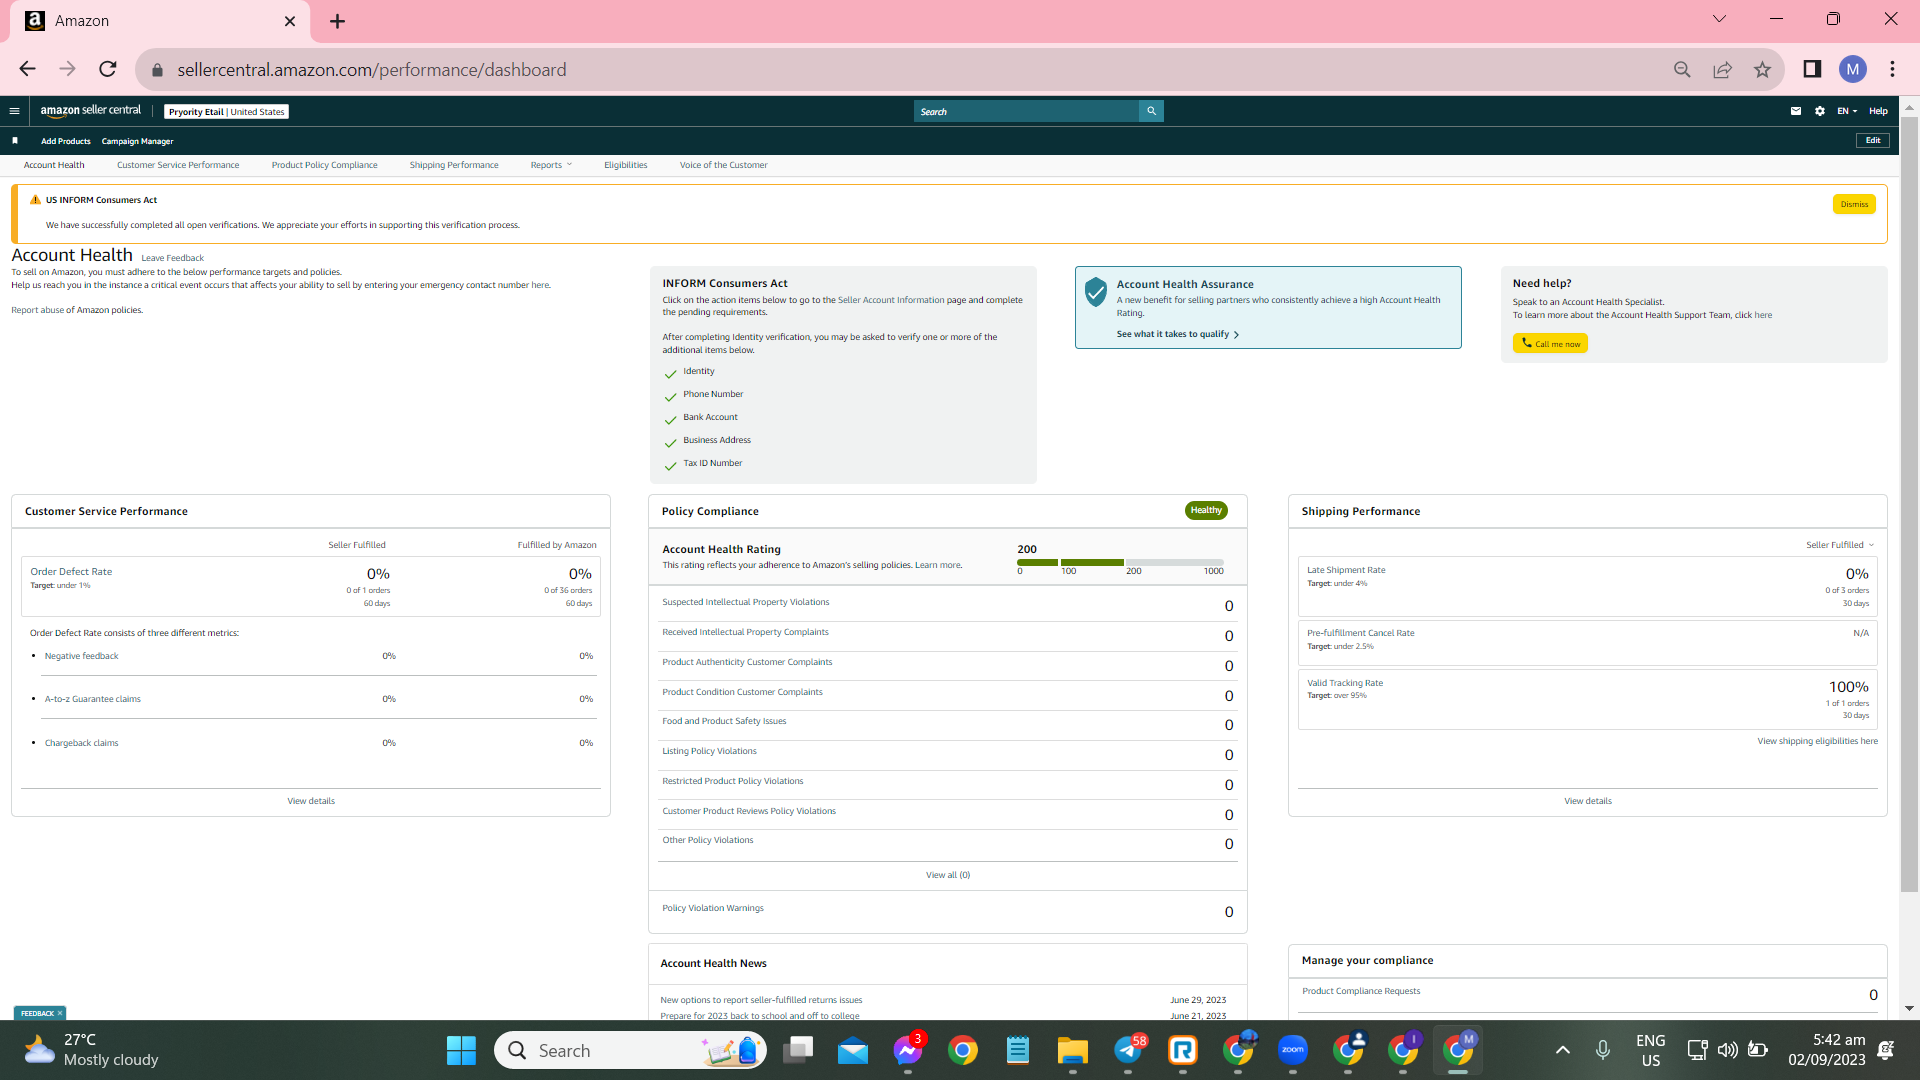1920x1080 pixels.
Task: Open the Seller Central hamburger menu
Action: 14,111
